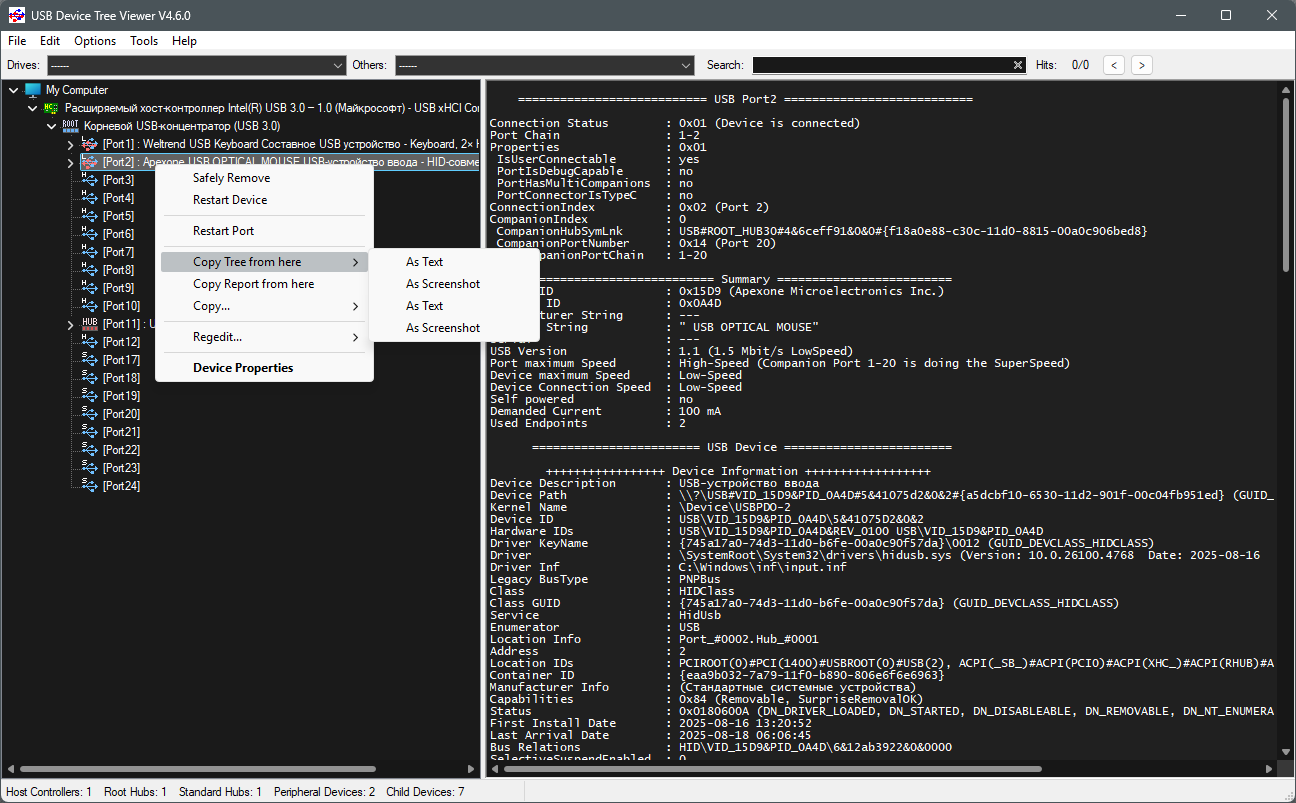Click the SuperSpeed icon beside Port24

[89, 486]
